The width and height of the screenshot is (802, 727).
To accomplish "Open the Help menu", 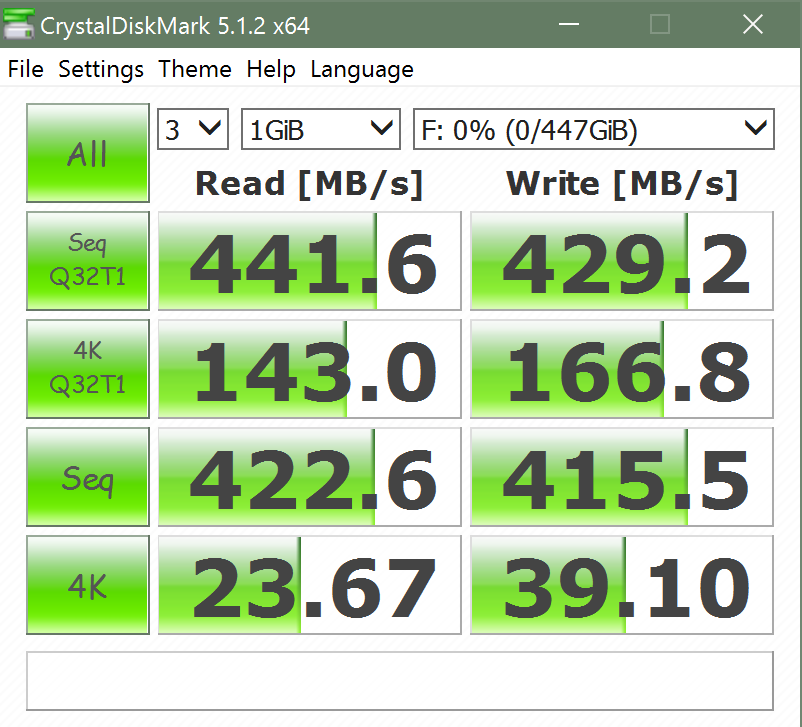I will coord(271,69).
